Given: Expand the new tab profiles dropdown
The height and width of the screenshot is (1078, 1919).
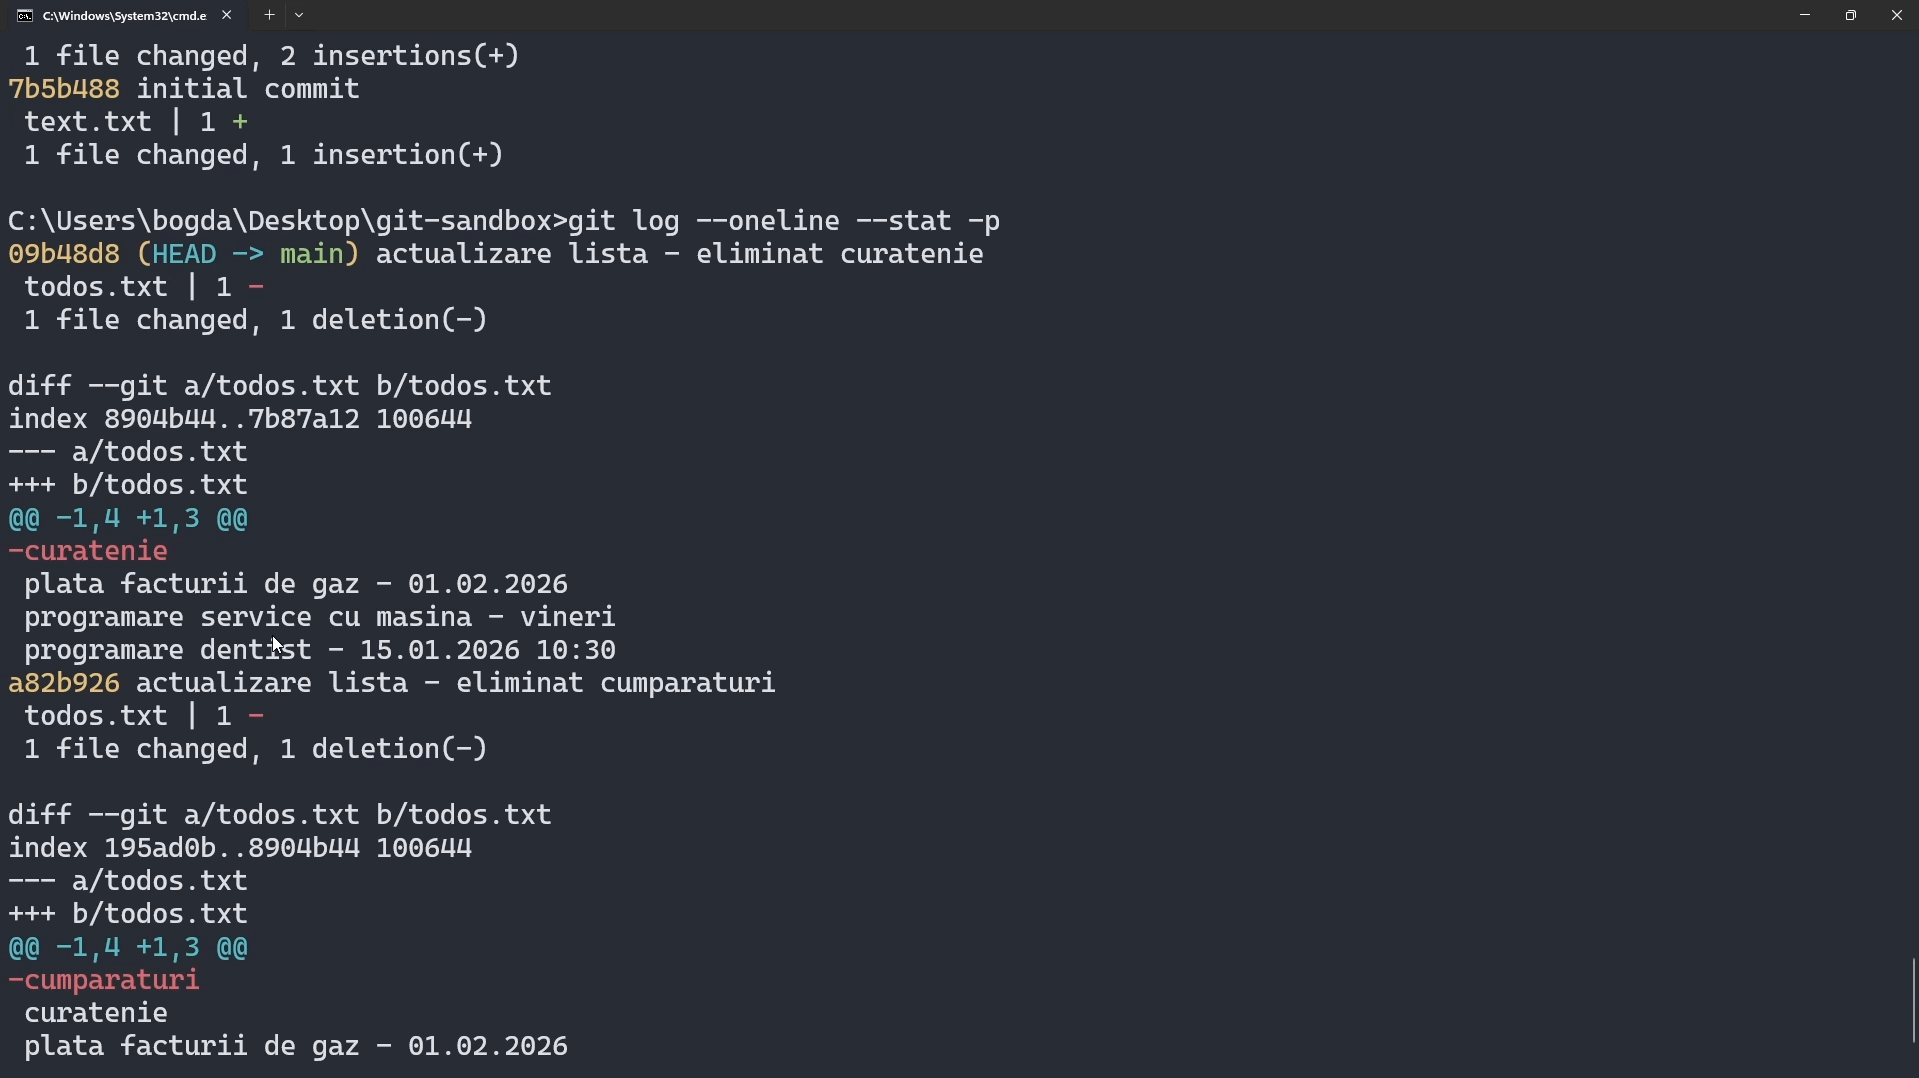Looking at the screenshot, I should (x=300, y=15).
